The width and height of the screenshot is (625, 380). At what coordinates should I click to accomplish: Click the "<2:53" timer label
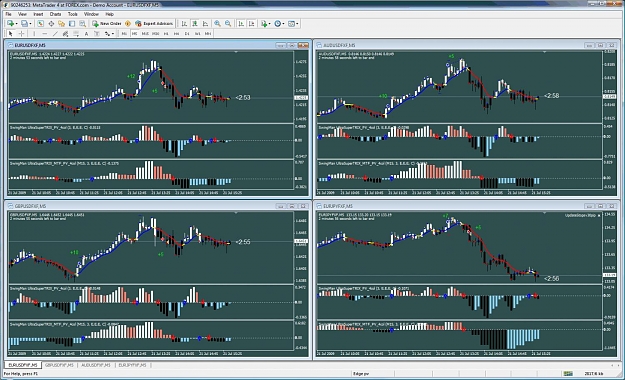[243, 97]
